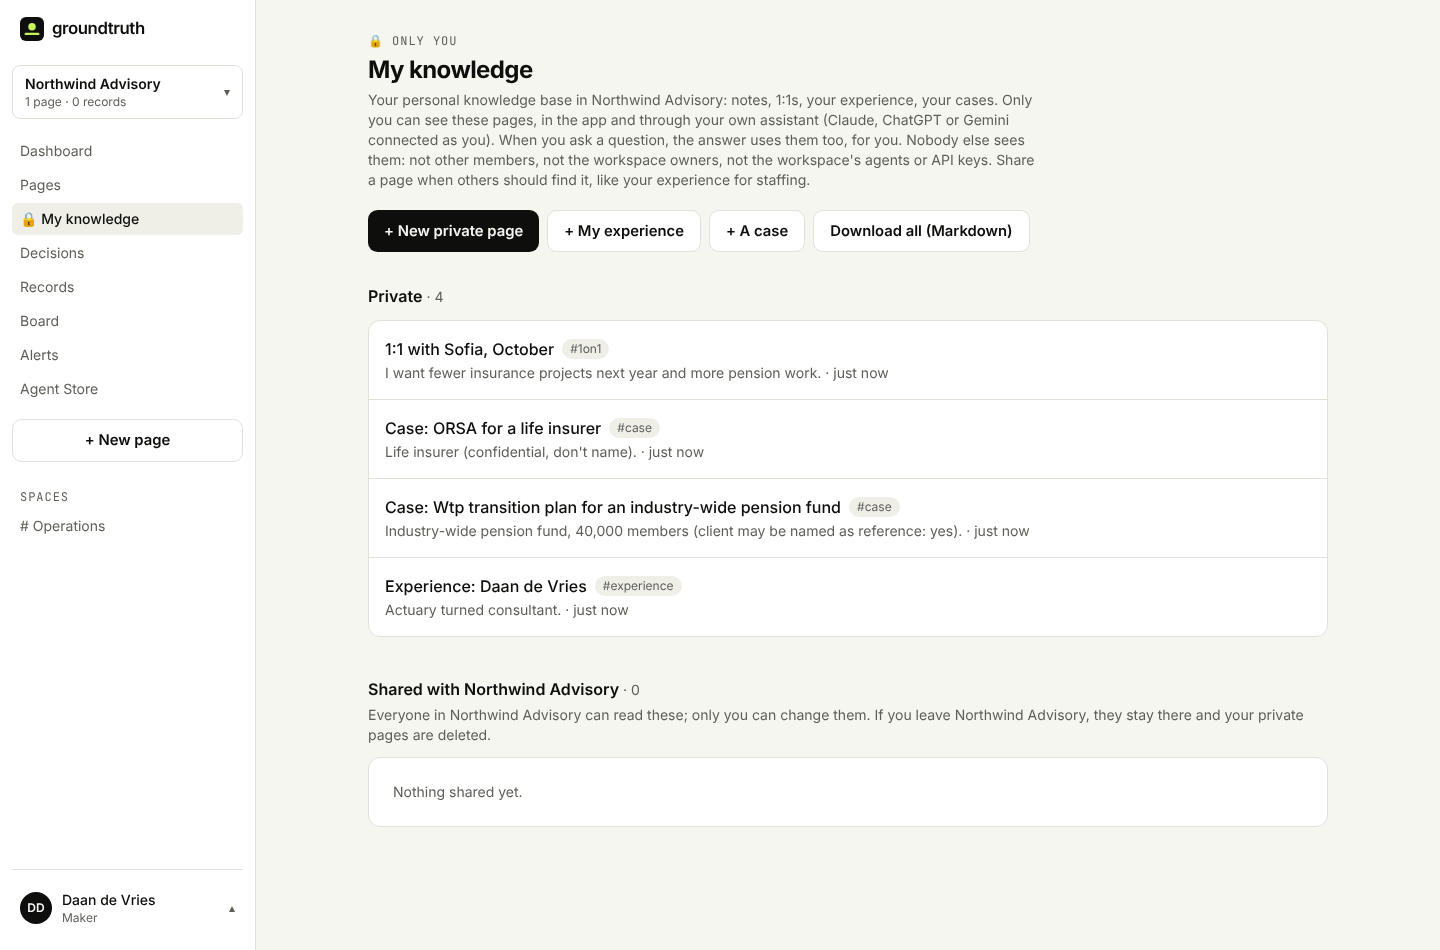Click the fewer insurance projects summary text
Viewport: 1440px width, 950px height.
coord(603,373)
